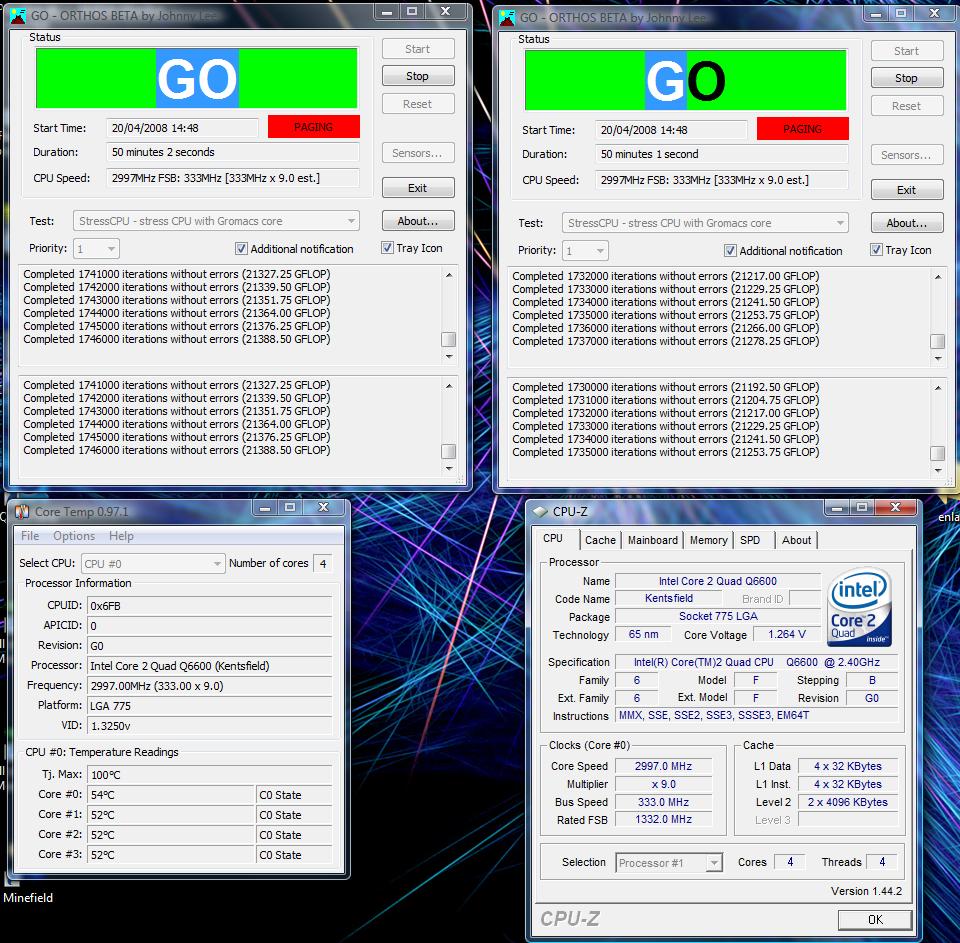The height and width of the screenshot is (943, 960).
Task: Click left ORTHOS window title bar app icon
Action: coord(18,16)
